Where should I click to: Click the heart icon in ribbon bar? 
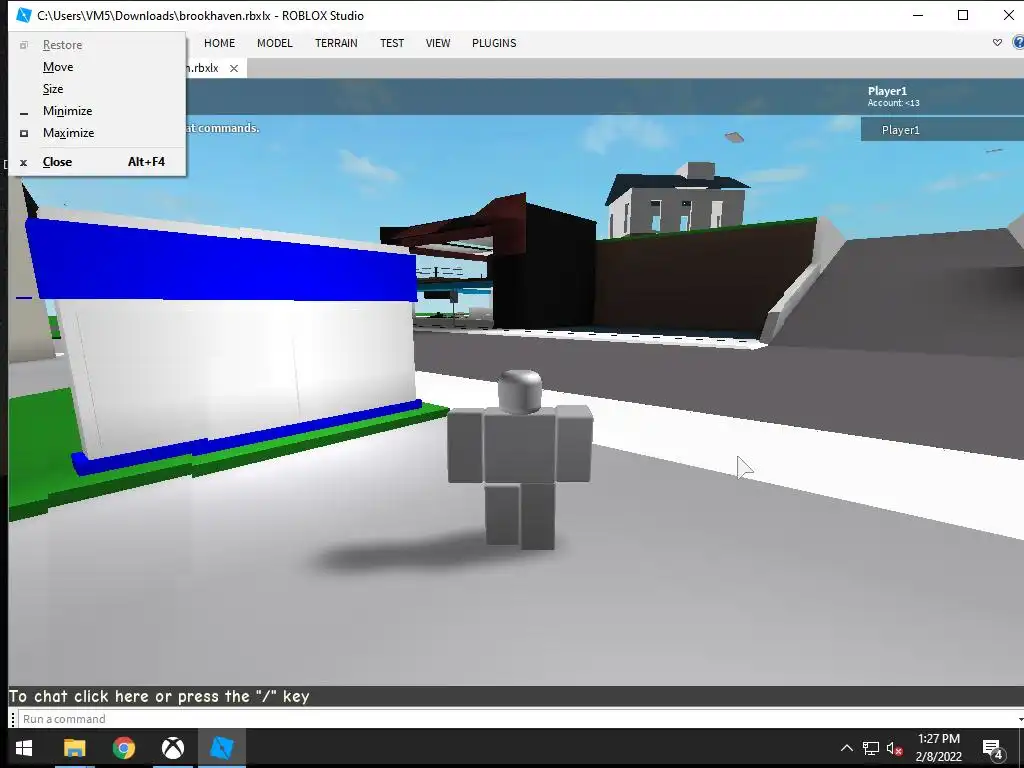pyautogui.click(x=997, y=42)
